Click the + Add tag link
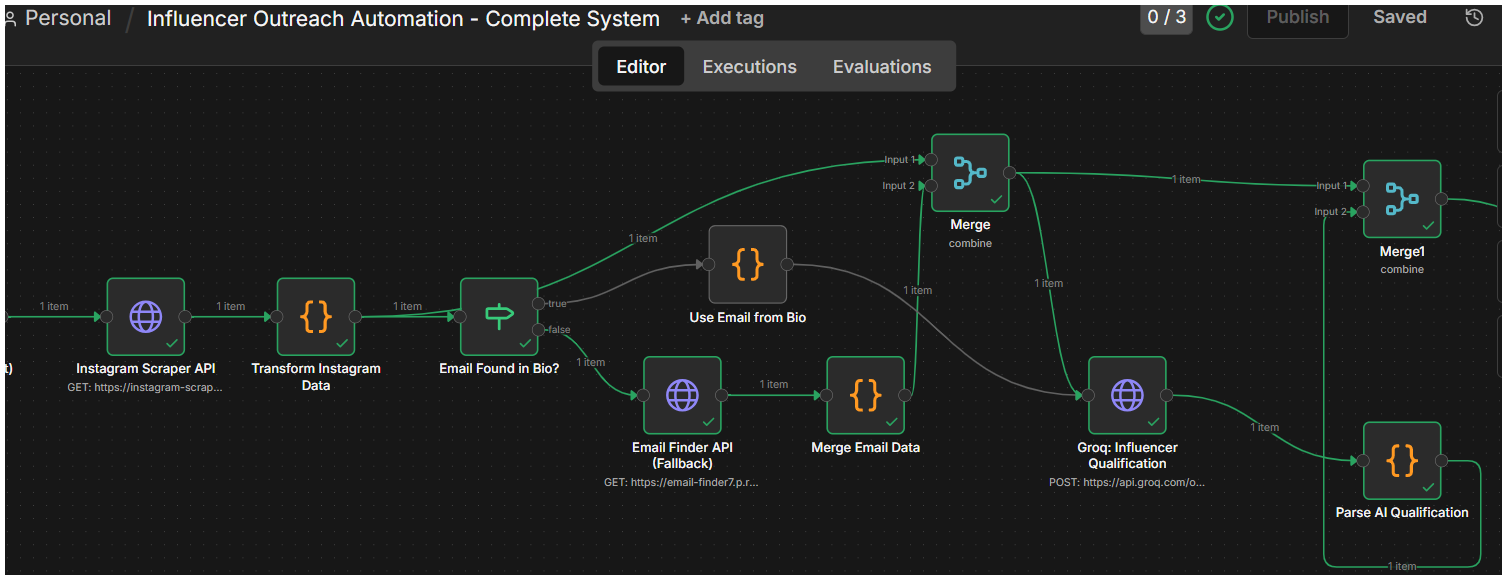The height and width of the screenshot is (580, 1507). 722,19
